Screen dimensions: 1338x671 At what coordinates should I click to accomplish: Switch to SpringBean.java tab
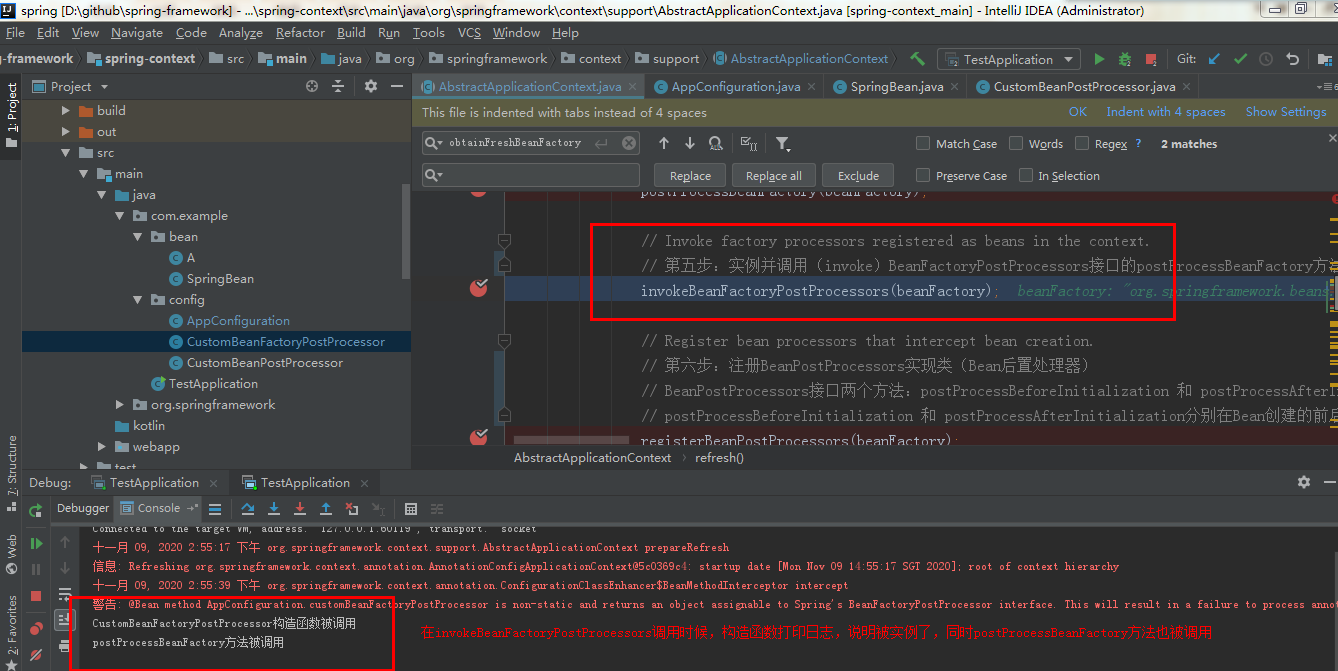[x=896, y=87]
